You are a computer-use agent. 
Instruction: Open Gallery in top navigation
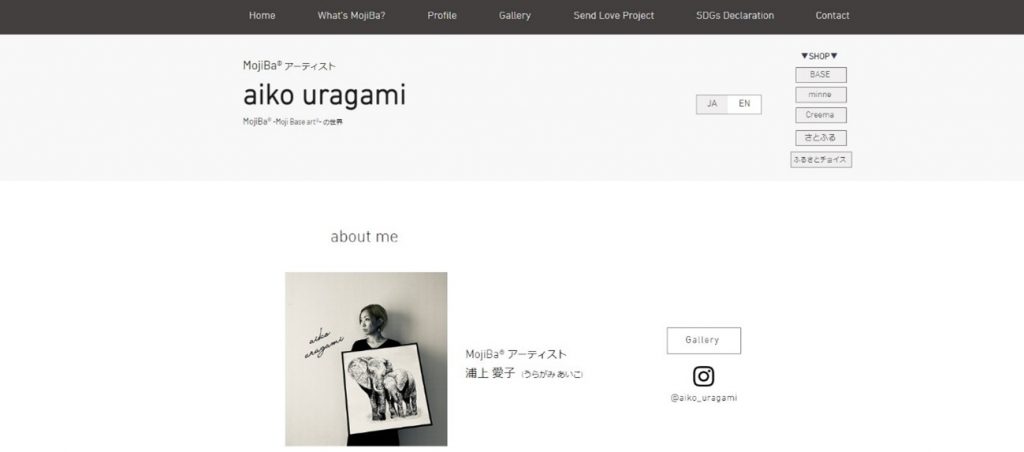515,16
